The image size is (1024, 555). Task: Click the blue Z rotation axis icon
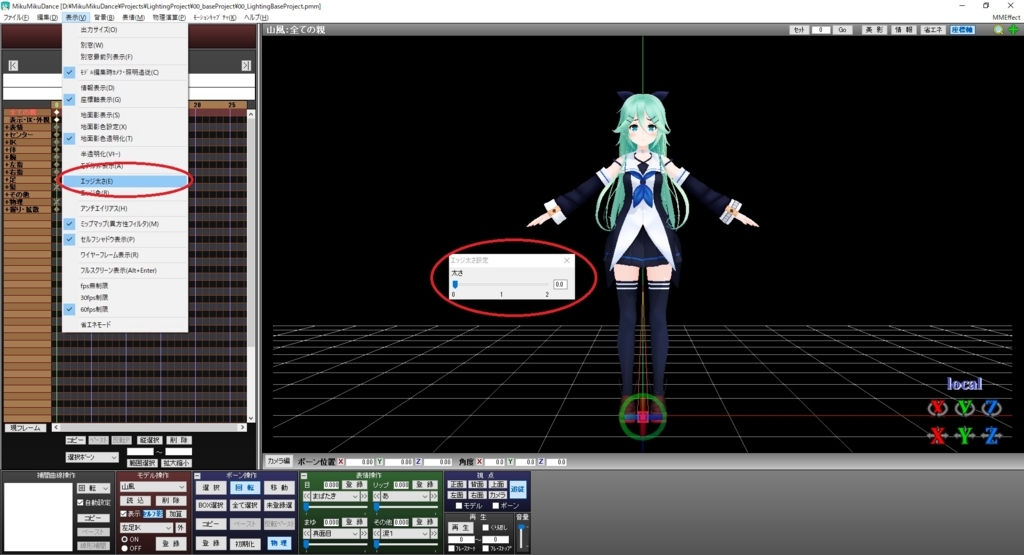tap(991, 408)
